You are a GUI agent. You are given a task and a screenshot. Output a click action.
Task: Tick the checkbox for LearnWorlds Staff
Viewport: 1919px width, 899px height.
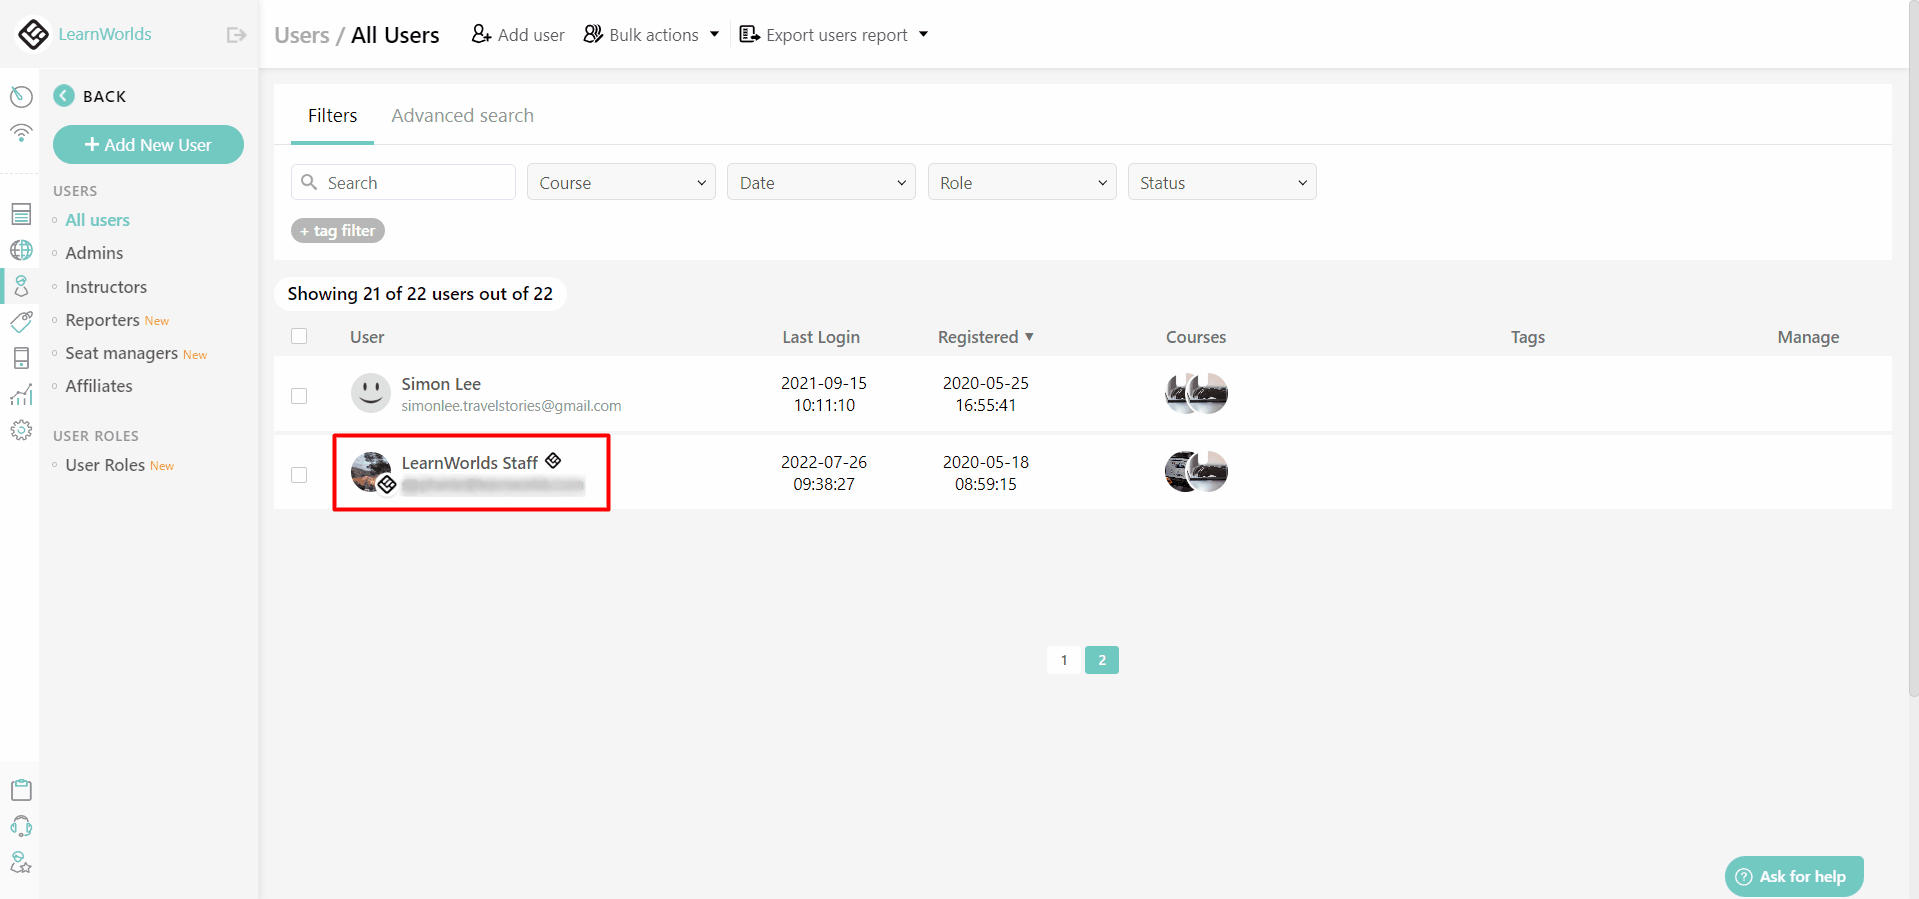pyautogui.click(x=299, y=475)
